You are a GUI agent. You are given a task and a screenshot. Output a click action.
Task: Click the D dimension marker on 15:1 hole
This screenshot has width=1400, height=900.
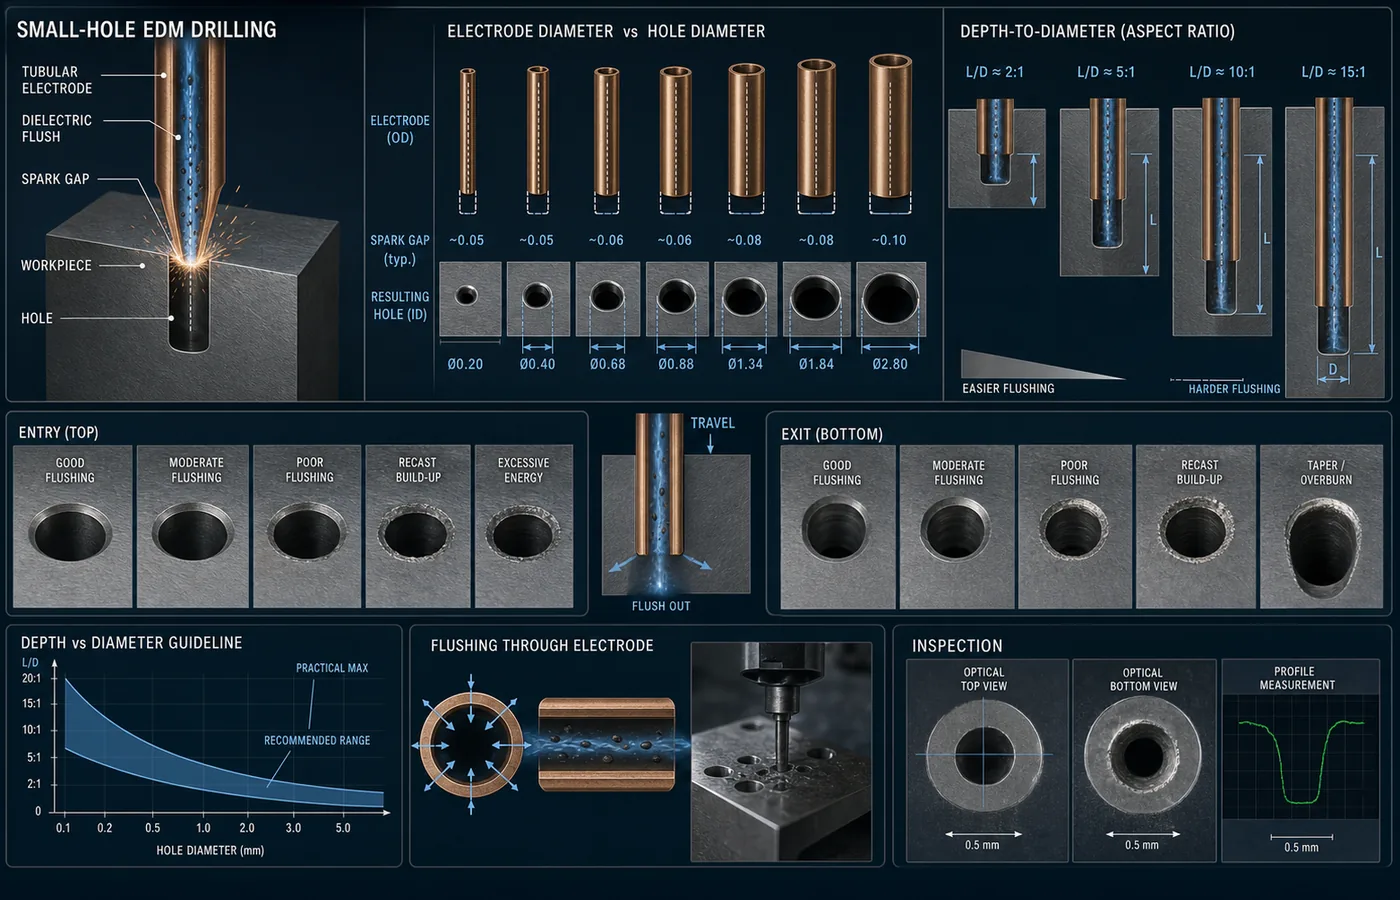pyautogui.click(x=1332, y=371)
